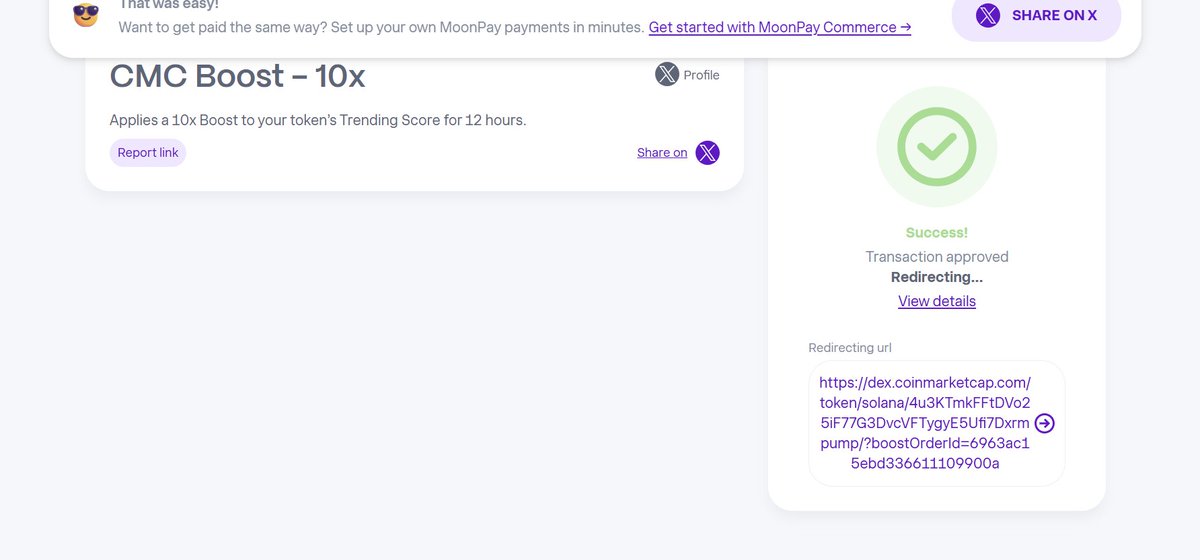Click the sunglasses emoji avatar in banner
This screenshot has width=1200, height=560.
[86, 15]
